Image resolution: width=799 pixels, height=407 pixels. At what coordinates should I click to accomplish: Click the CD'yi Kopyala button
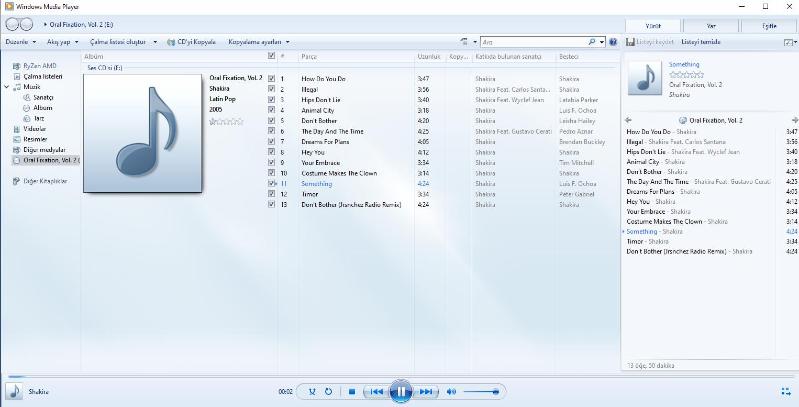pos(192,42)
